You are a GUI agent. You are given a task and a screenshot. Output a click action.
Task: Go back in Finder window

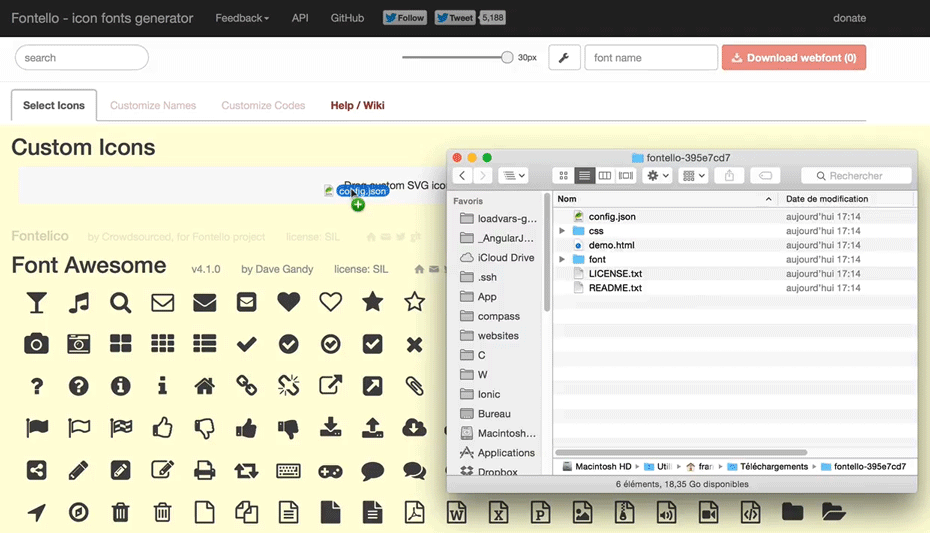tap(463, 175)
